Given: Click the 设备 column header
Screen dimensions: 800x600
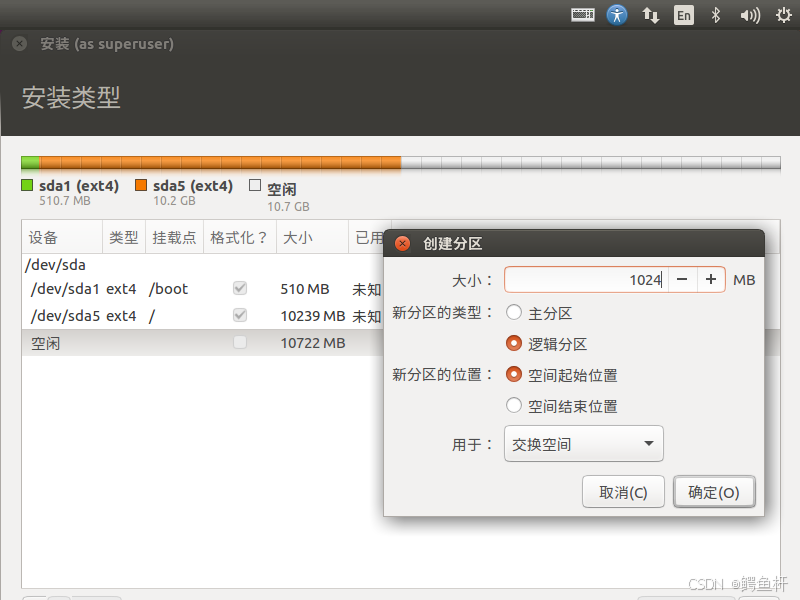Looking at the screenshot, I should pos(62,237).
